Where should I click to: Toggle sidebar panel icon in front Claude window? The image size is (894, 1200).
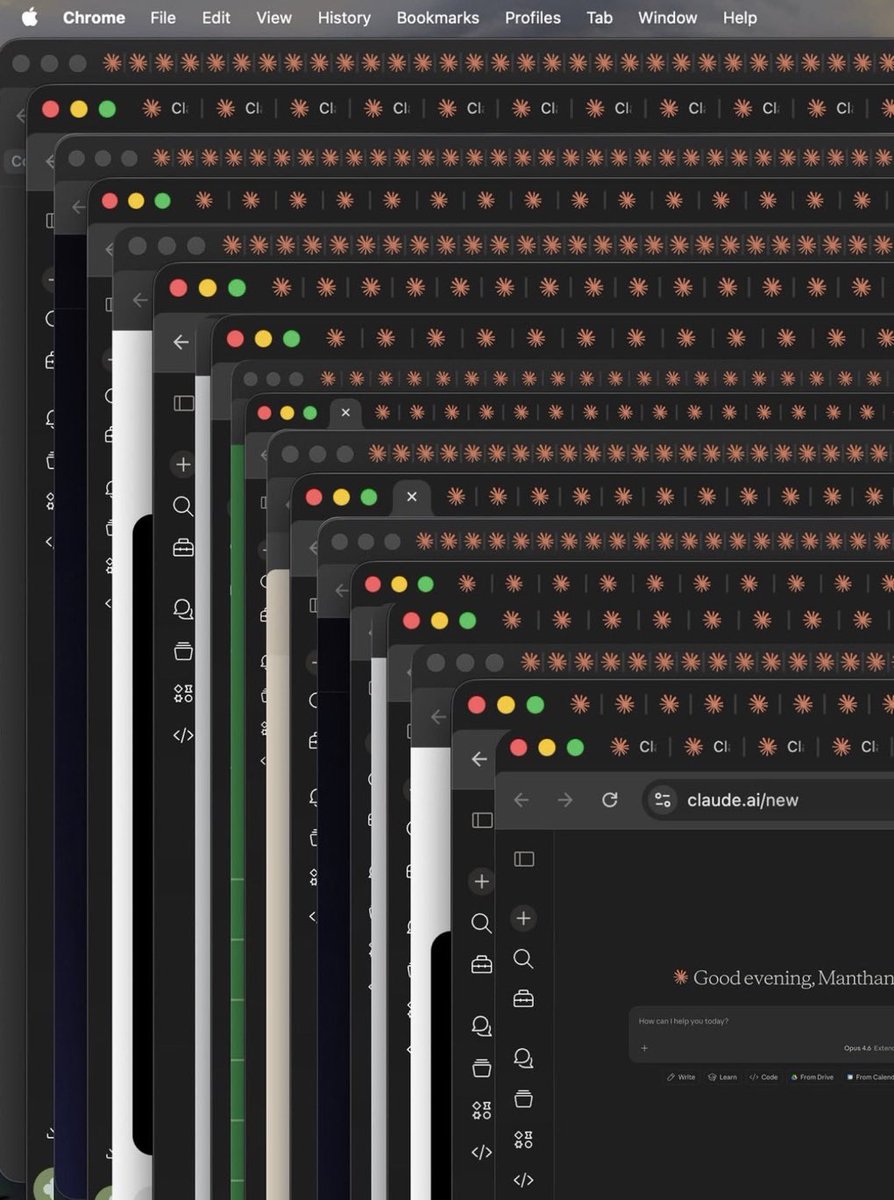pos(524,859)
